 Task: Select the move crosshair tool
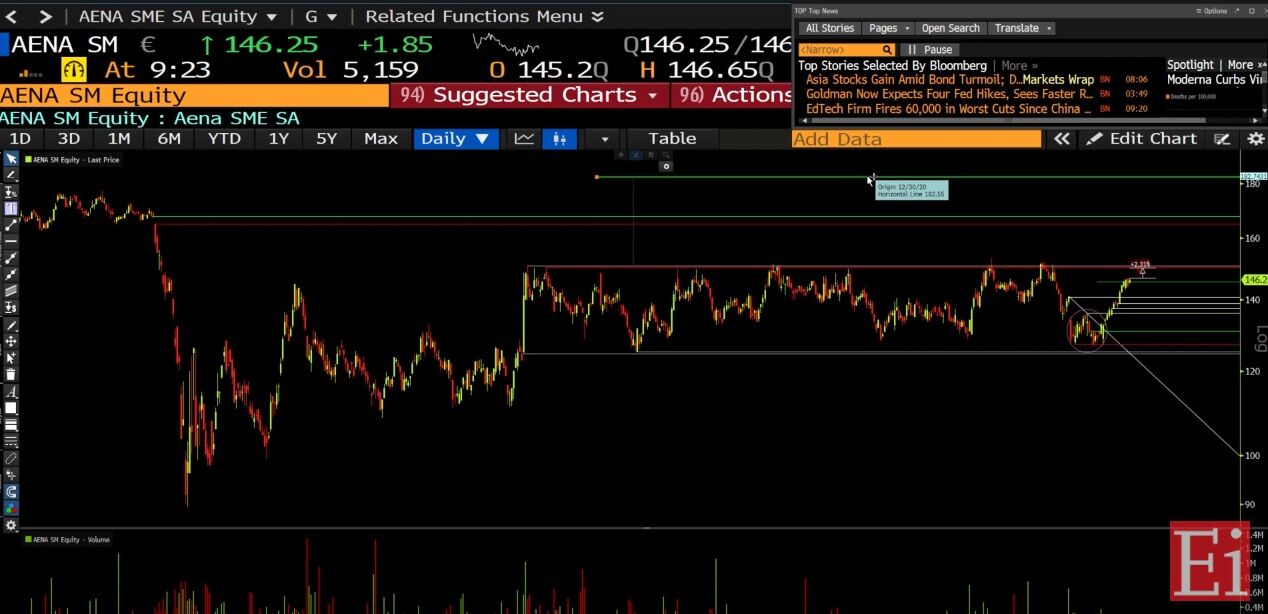coord(11,342)
